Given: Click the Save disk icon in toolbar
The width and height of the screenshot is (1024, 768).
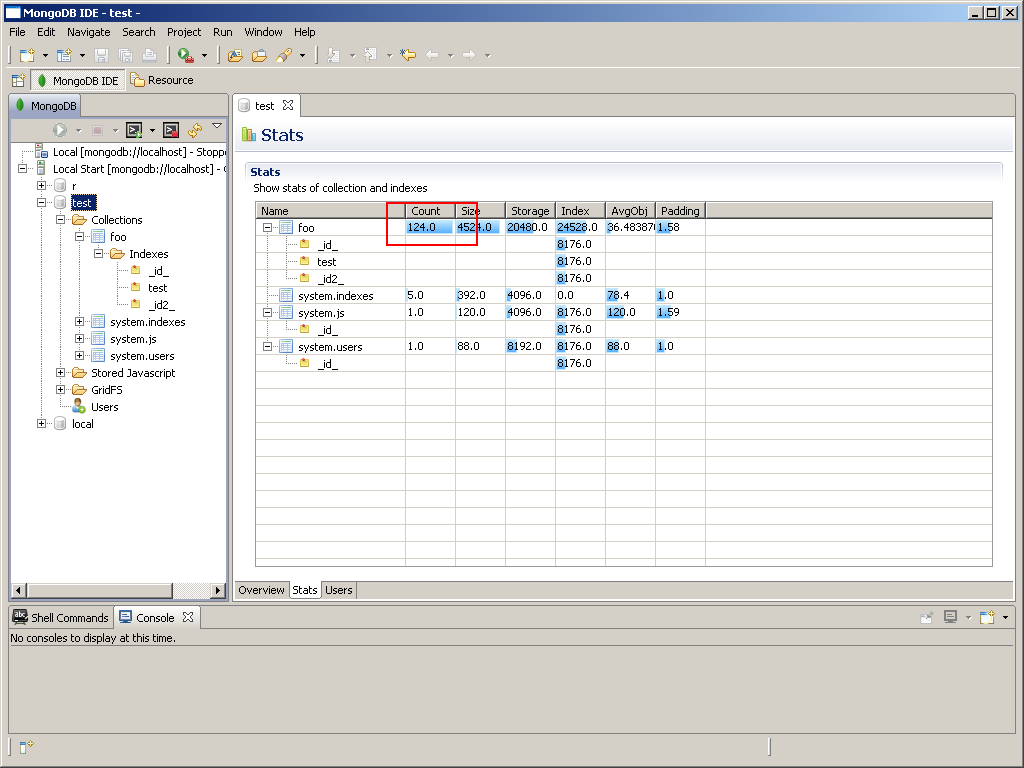Looking at the screenshot, I should 101,56.
